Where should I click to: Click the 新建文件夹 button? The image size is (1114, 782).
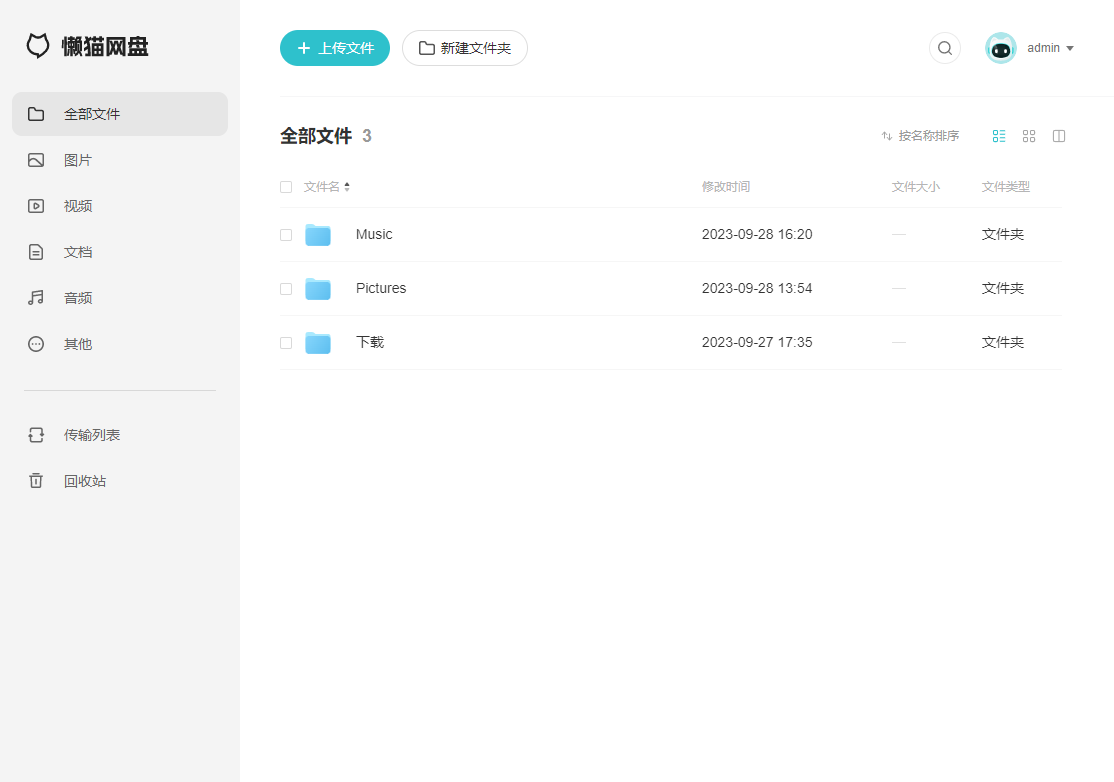[x=465, y=48]
